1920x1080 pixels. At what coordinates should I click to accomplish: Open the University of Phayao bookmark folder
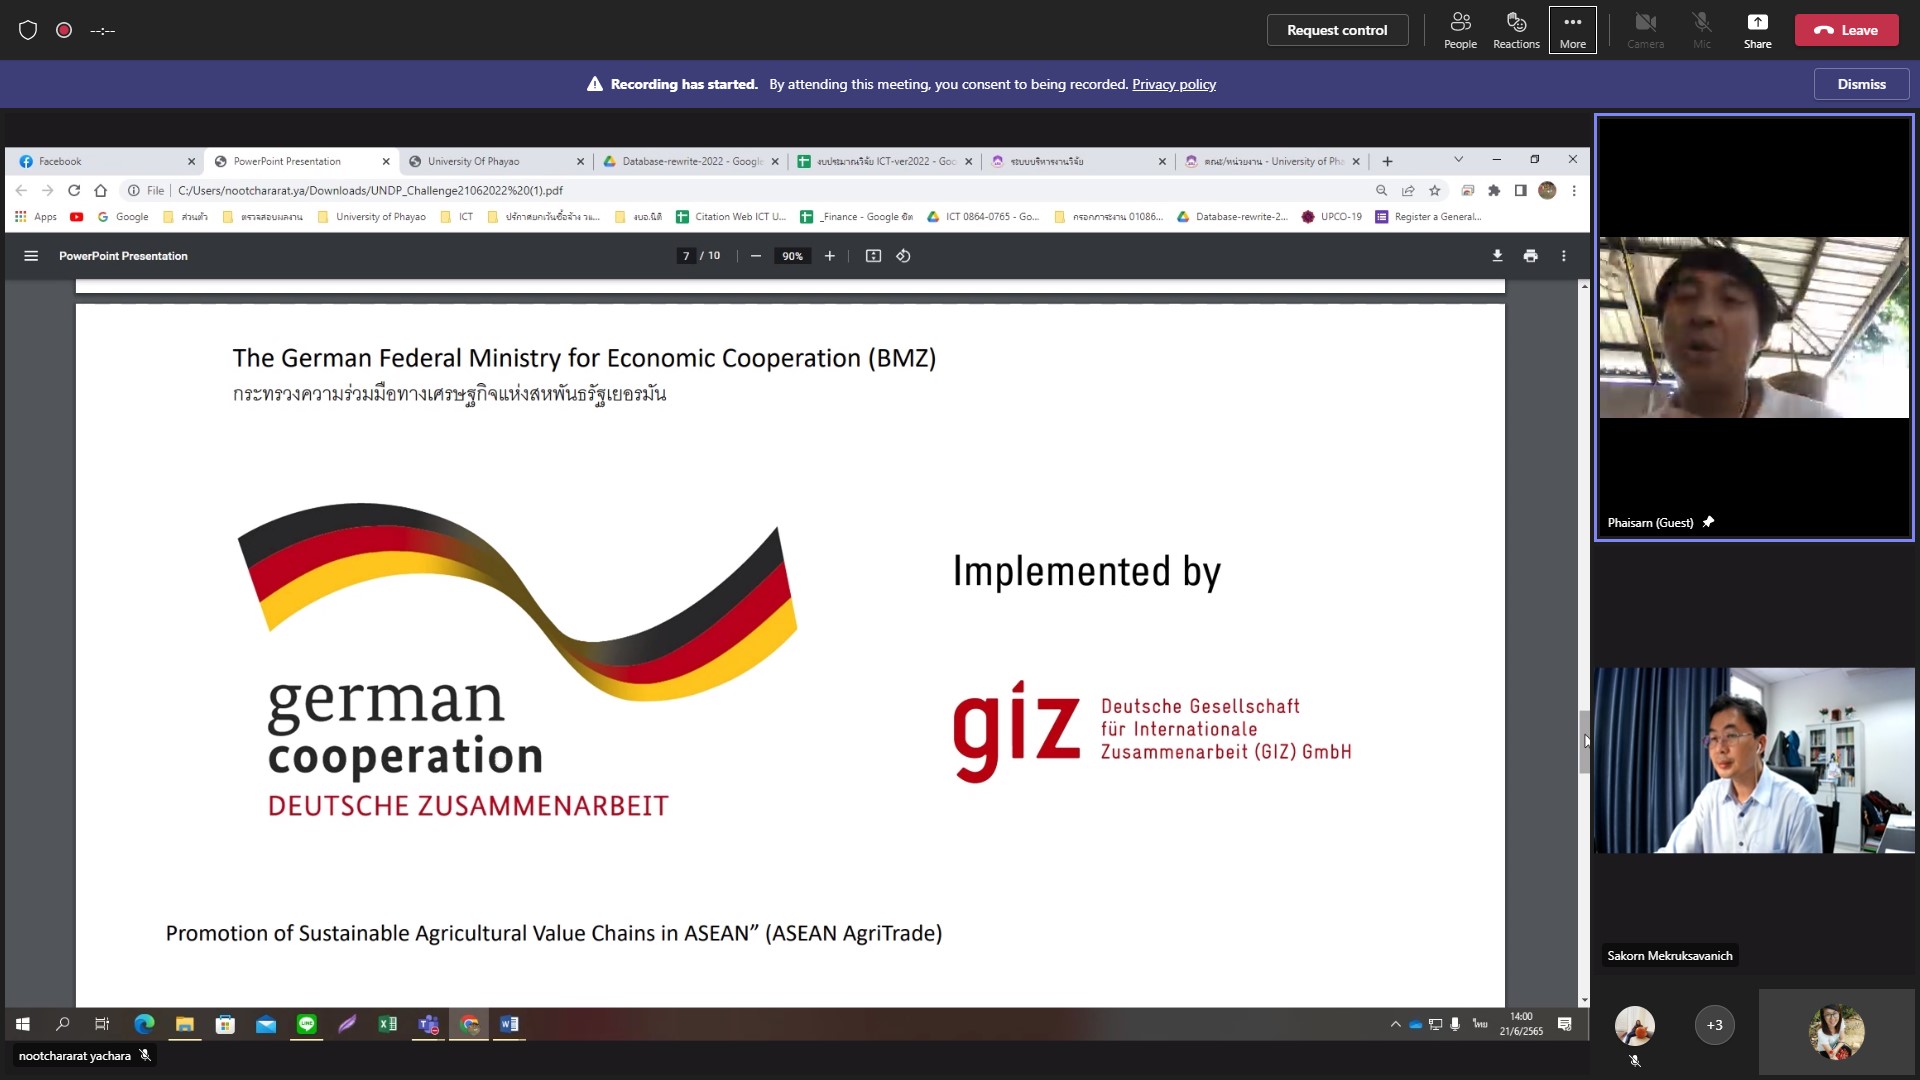(371, 216)
